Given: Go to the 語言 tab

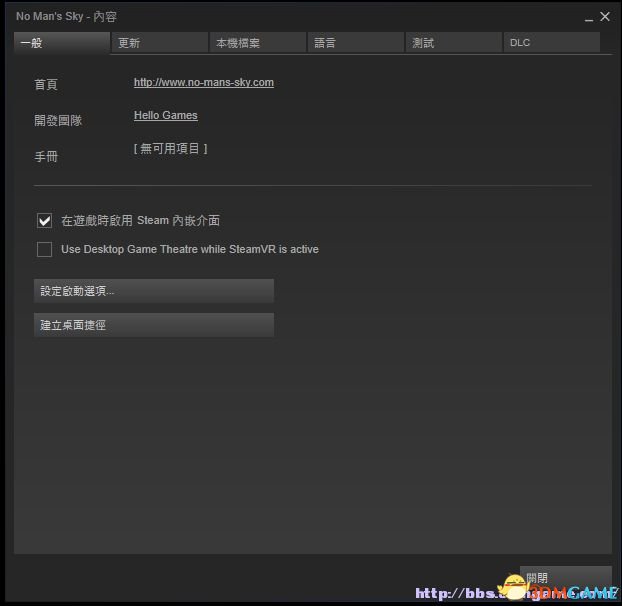Looking at the screenshot, I should coord(356,42).
